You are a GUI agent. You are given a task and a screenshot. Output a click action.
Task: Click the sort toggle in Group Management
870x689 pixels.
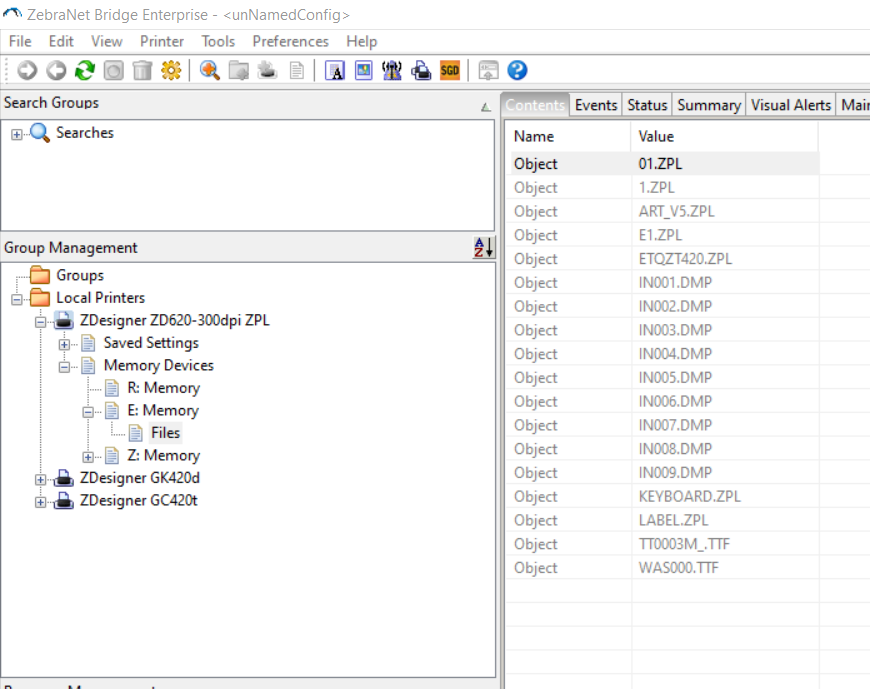tap(482, 248)
